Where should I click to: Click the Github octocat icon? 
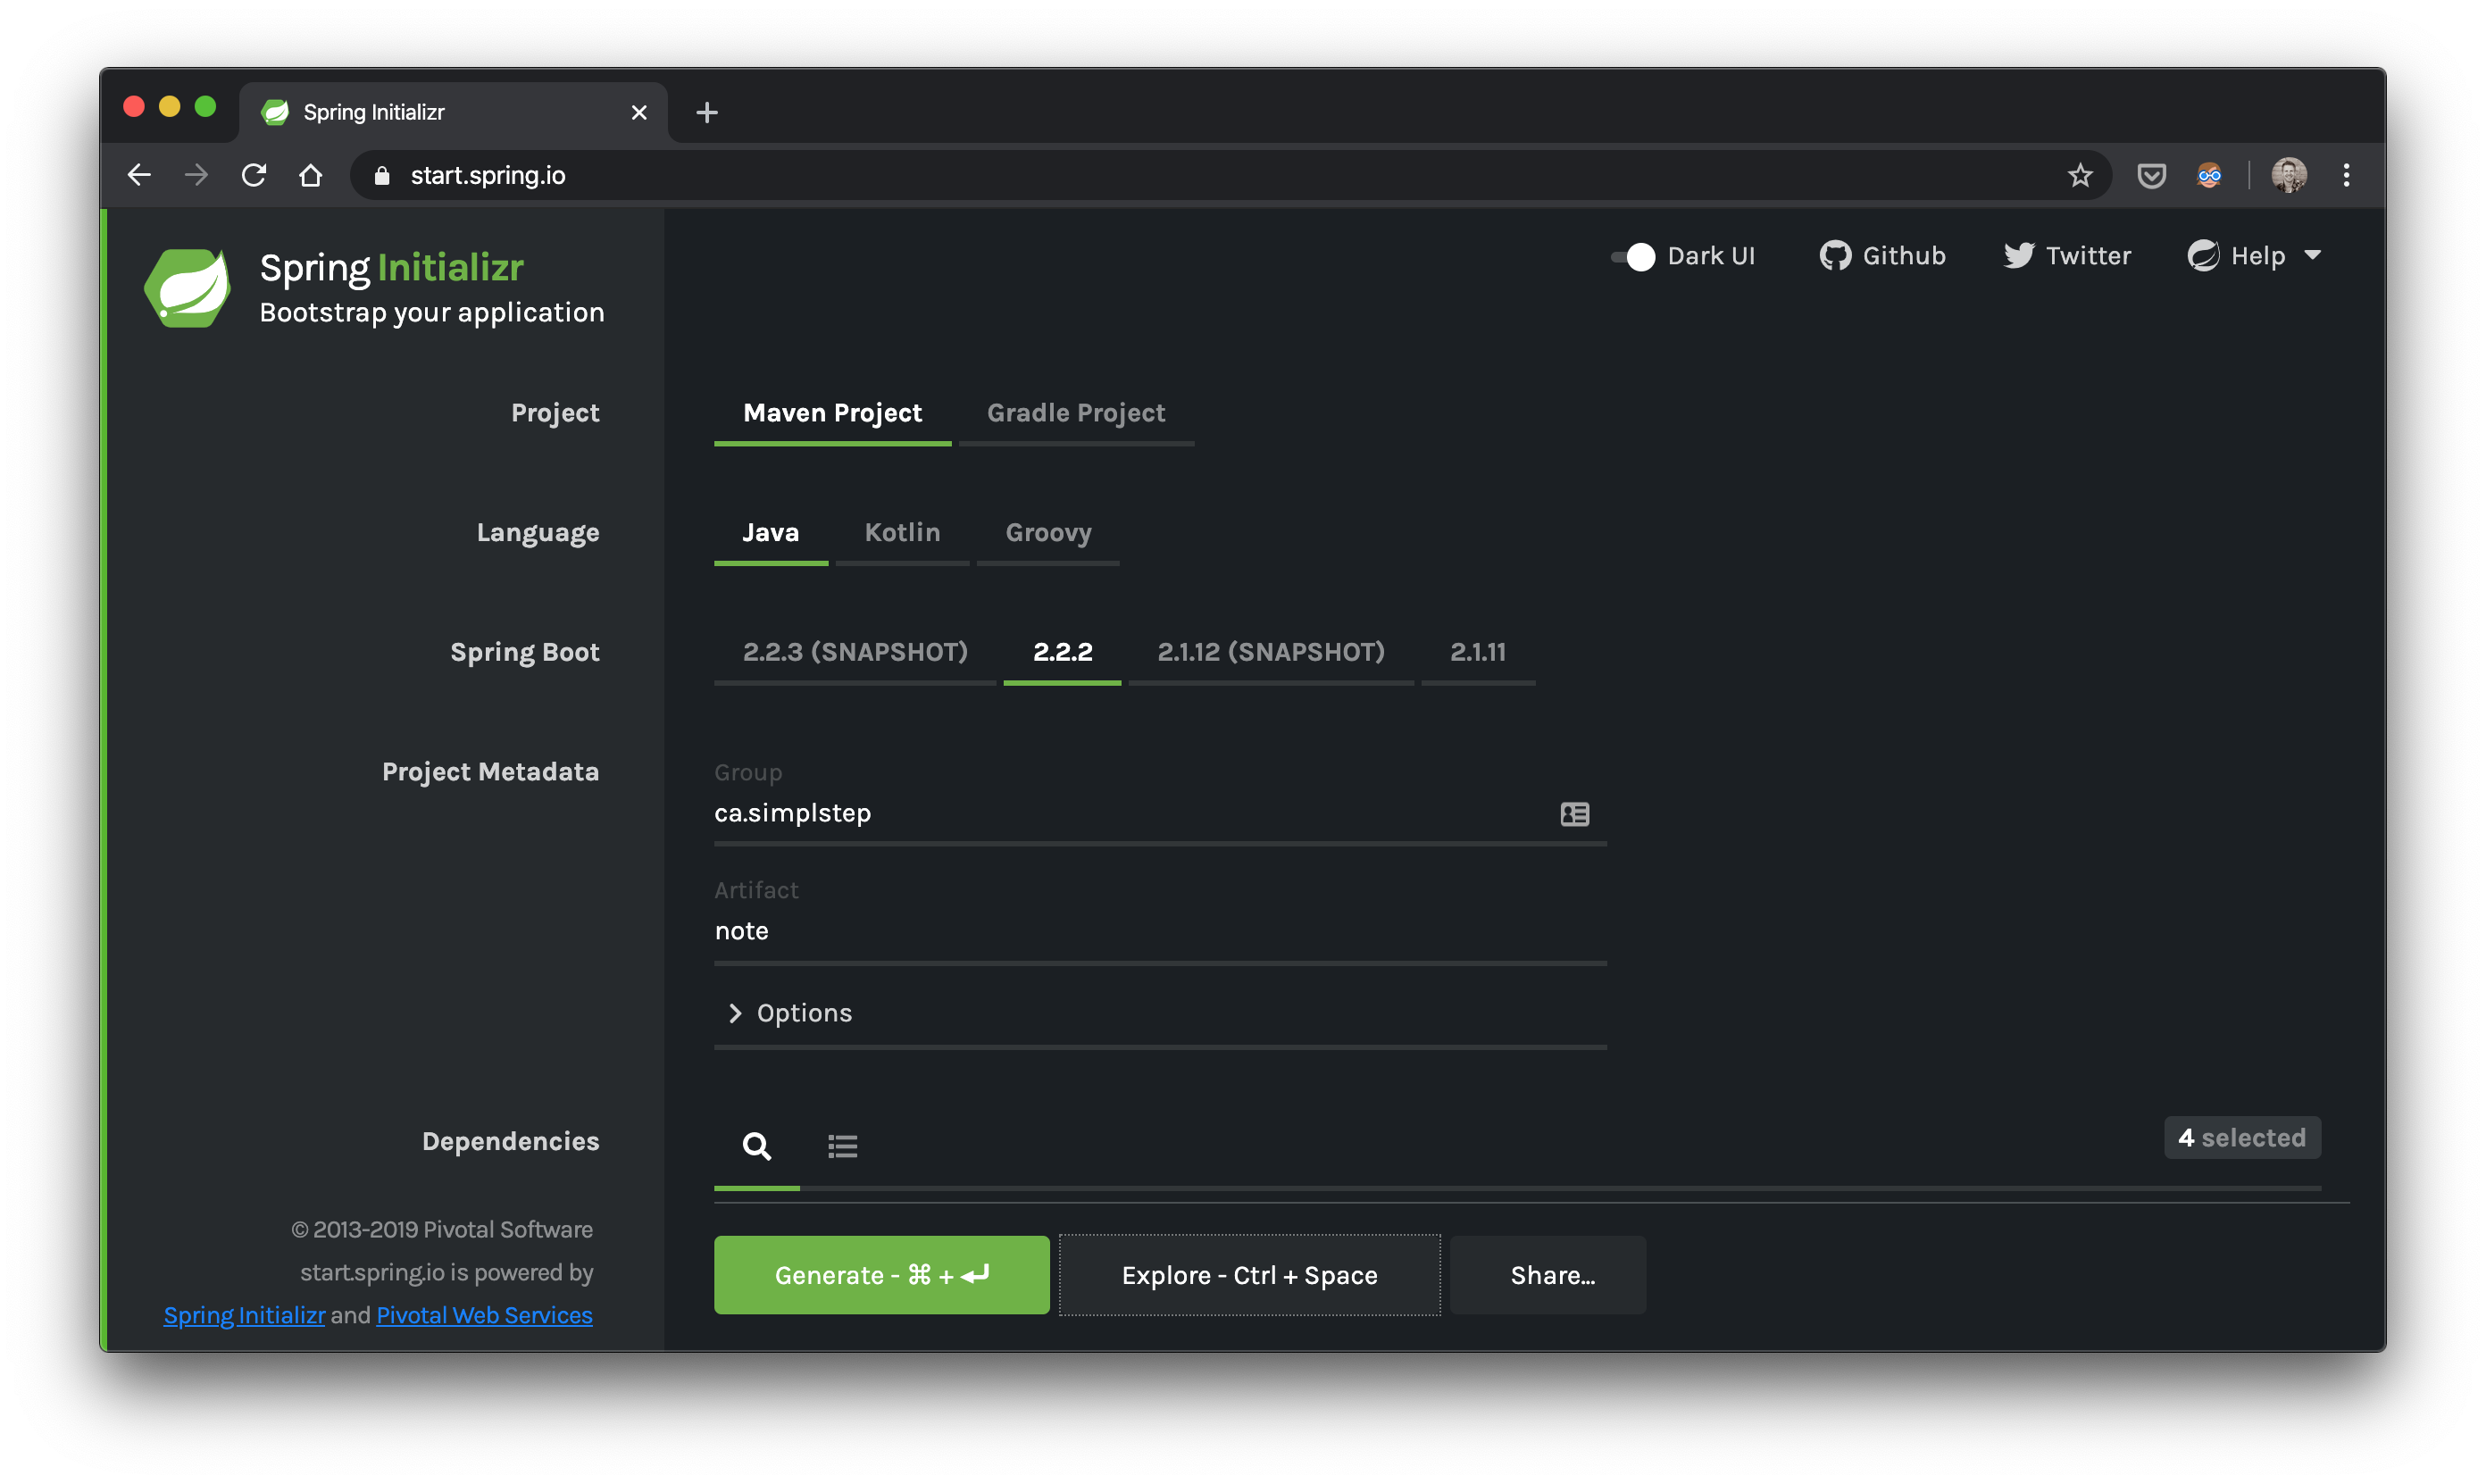coord(1835,256)
